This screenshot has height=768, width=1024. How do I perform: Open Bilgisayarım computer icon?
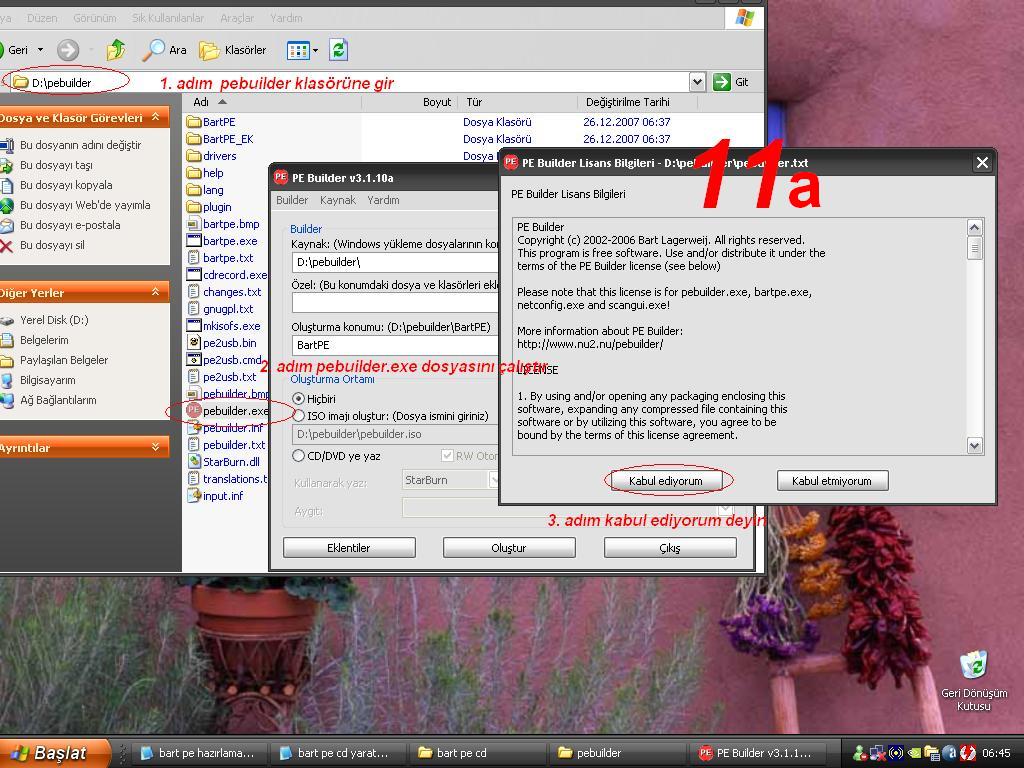pyautogui.click(x=7, y=380)
